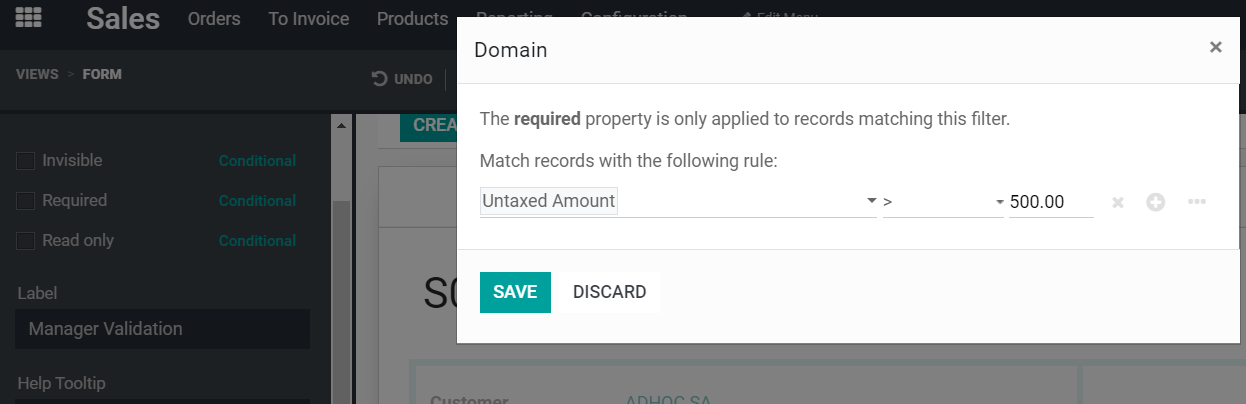Discard the domain changes
Viewport: 1246px width, 404px height.
(x=609, y=292)
